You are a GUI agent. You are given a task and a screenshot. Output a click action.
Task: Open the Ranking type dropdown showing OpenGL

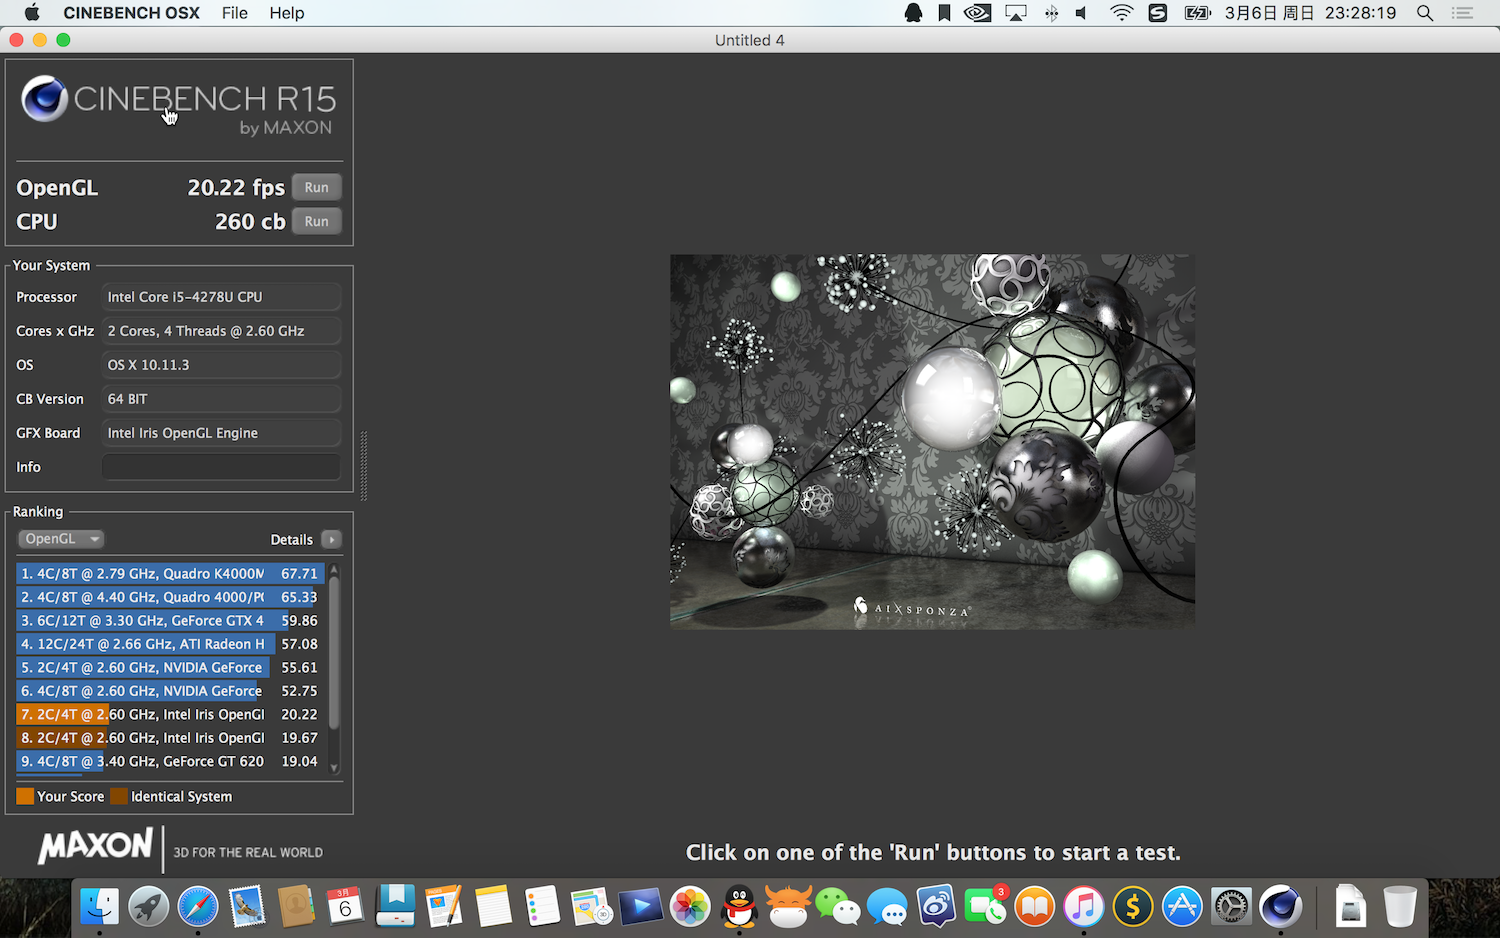60,539
